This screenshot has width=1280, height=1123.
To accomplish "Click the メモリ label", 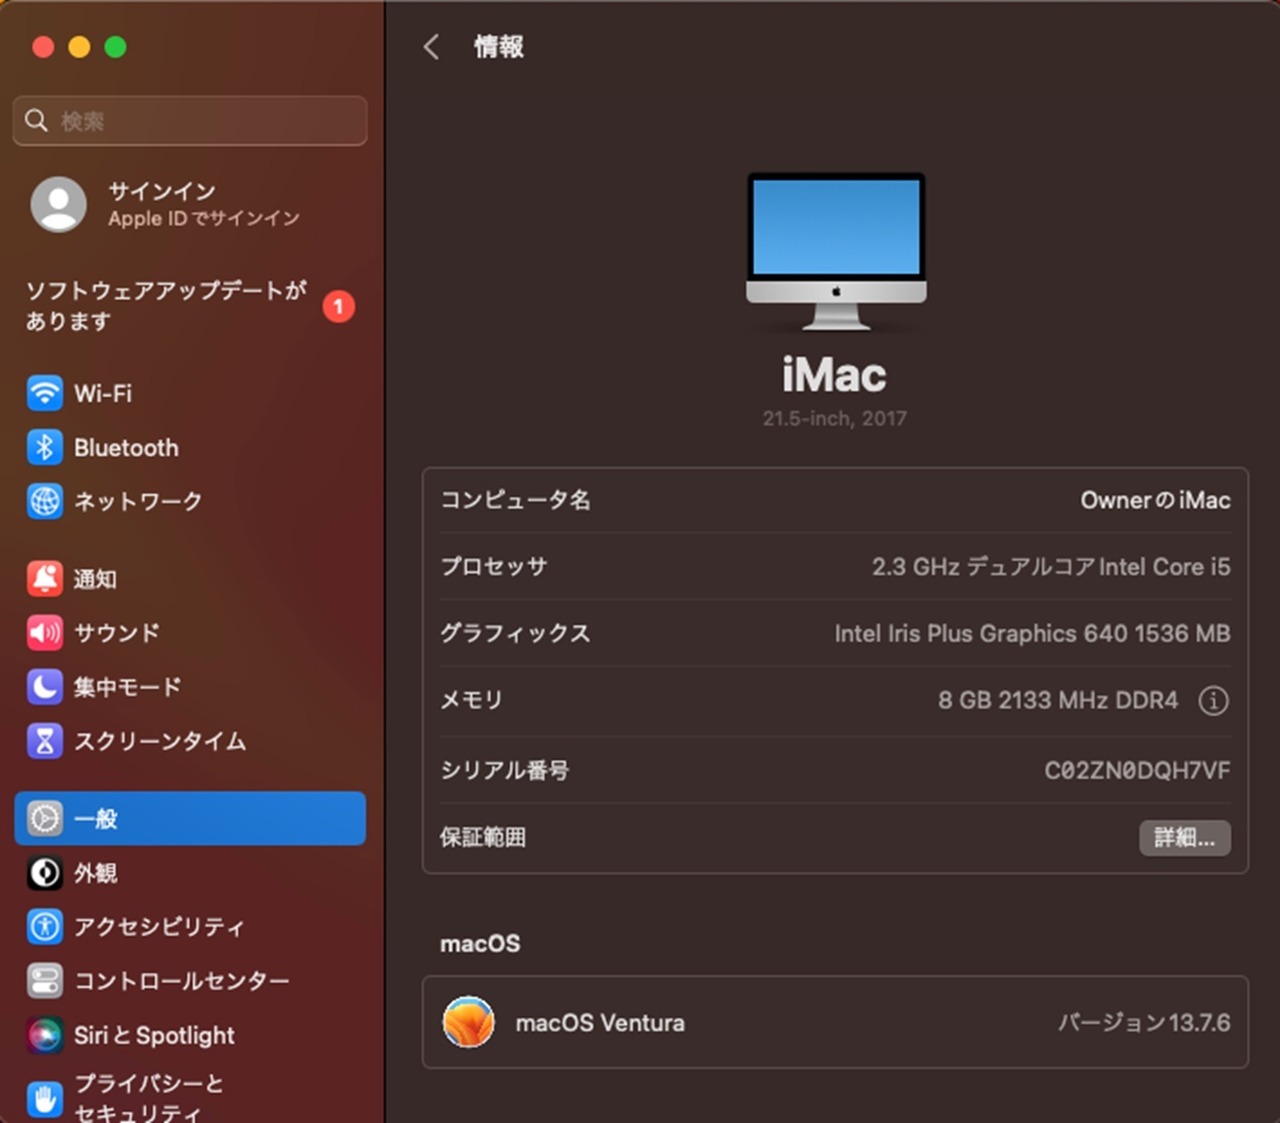I will pos(471,700).
